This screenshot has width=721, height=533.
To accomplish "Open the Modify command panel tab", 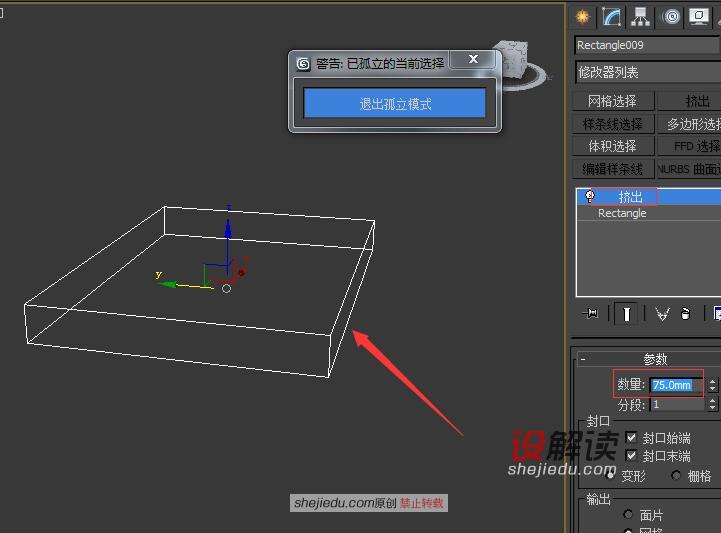I will click(612, 17).
